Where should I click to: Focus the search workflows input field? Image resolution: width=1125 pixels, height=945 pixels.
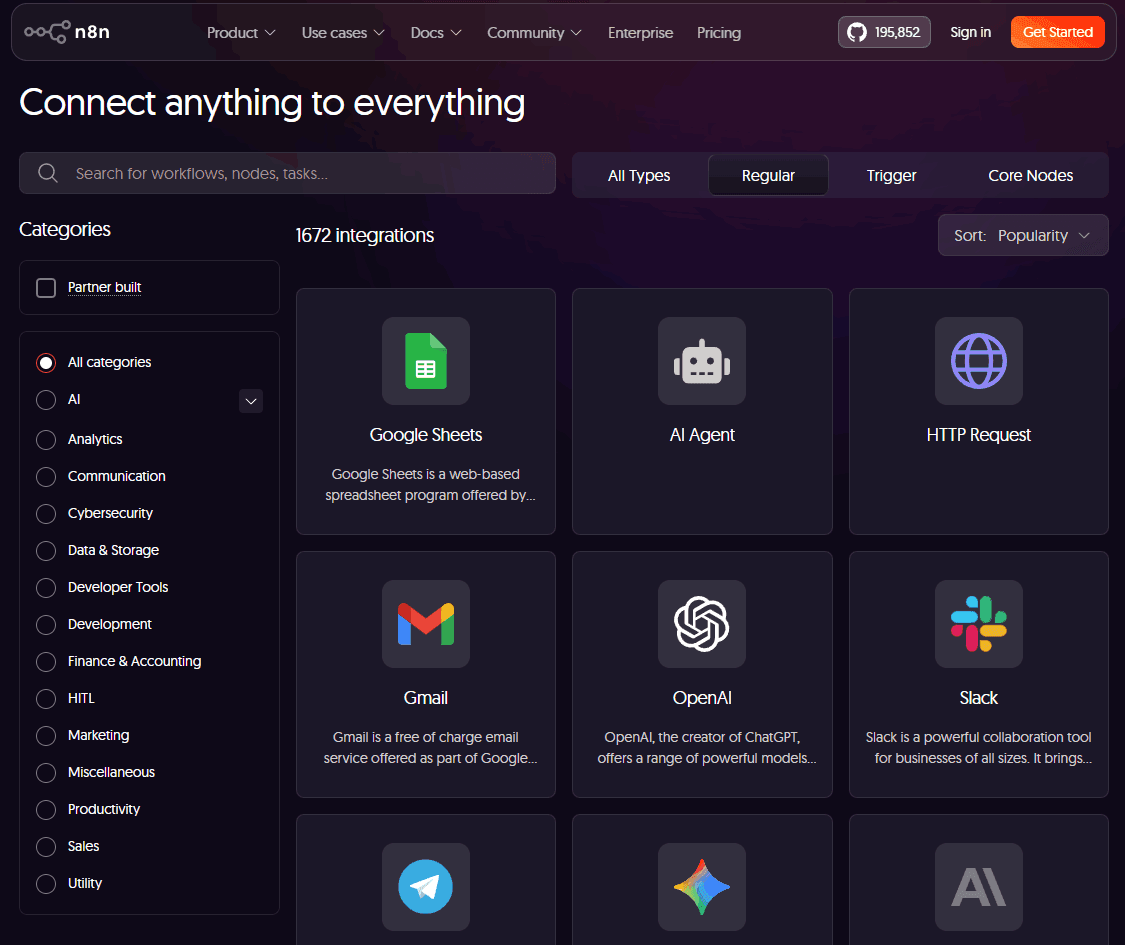pyautogui.click(x=287, y=173)
